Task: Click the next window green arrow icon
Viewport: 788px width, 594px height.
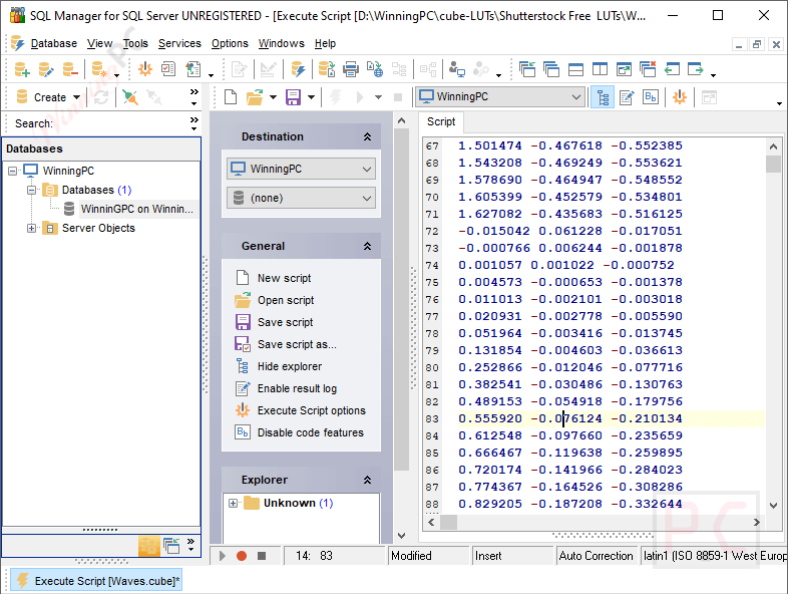Action: [x=696, y=69]
